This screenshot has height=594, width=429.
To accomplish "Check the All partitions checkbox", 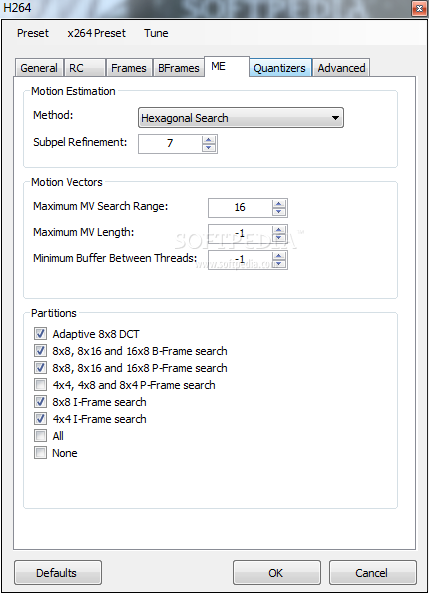I will point(41,436).
